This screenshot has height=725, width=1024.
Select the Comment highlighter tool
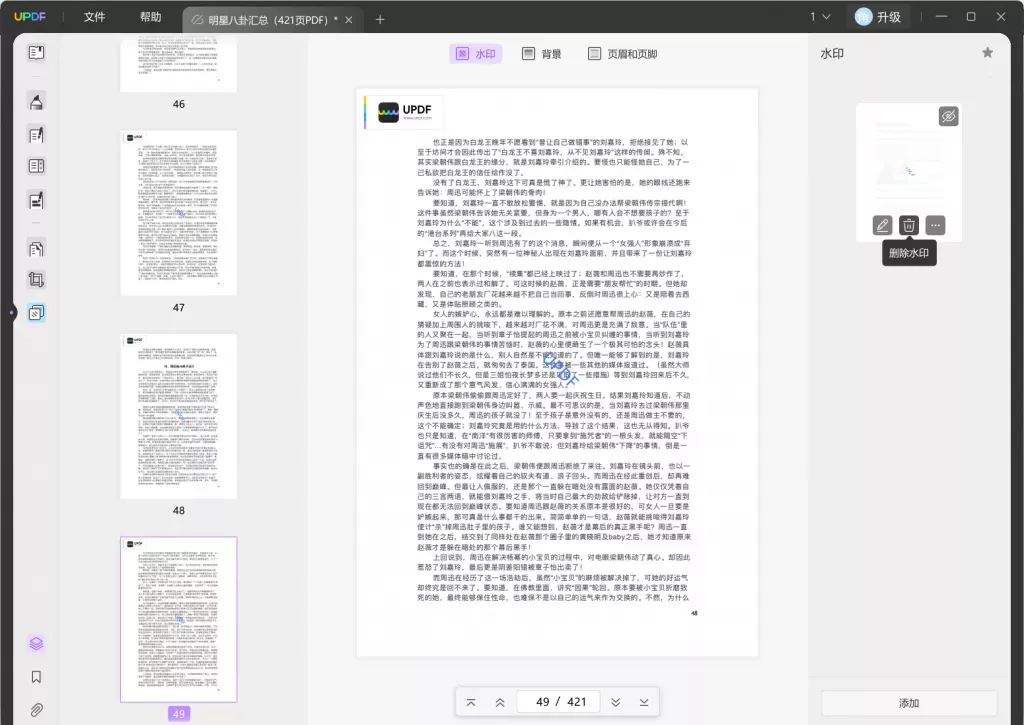tap(37, 101)
